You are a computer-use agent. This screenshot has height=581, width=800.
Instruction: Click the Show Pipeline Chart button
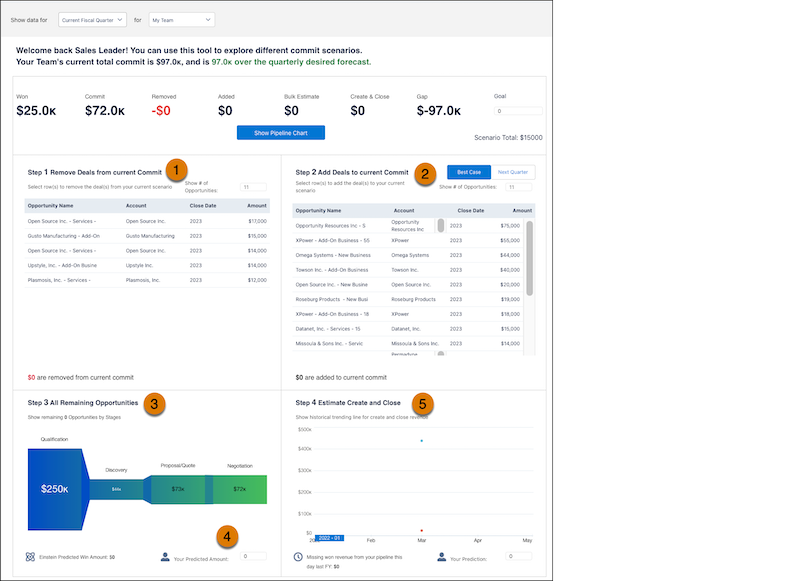283,132
